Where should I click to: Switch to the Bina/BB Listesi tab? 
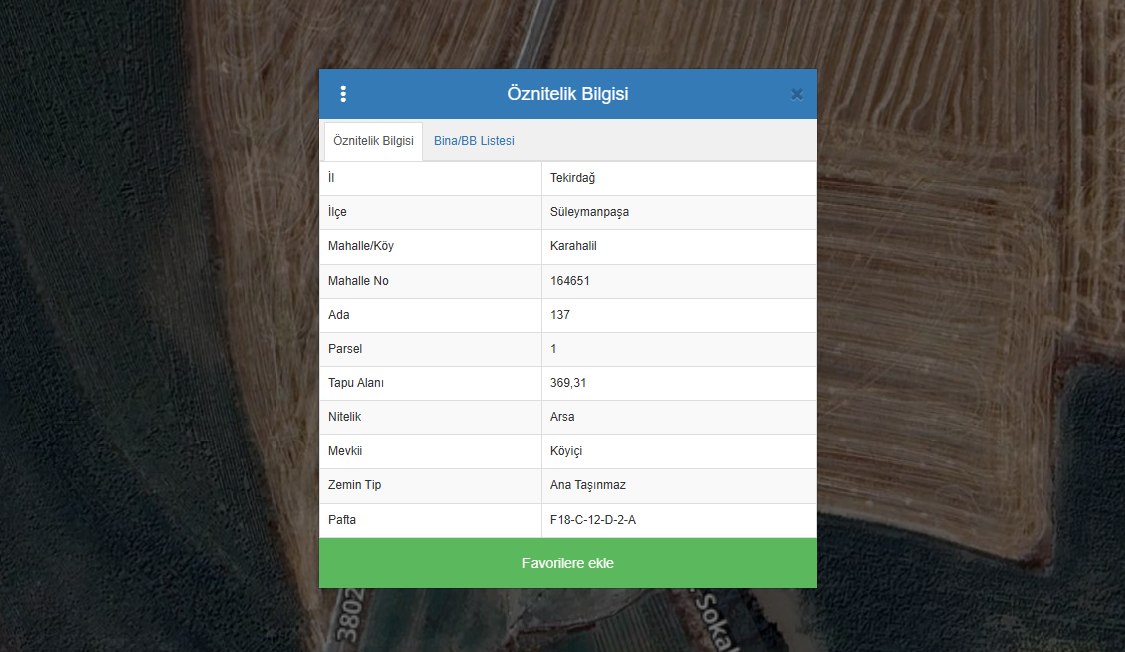474,141
